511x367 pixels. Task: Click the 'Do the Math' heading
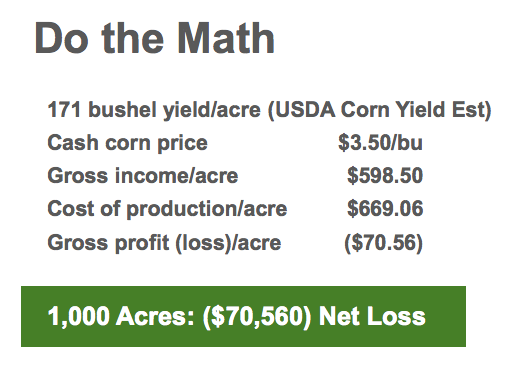tap(155, 38)
